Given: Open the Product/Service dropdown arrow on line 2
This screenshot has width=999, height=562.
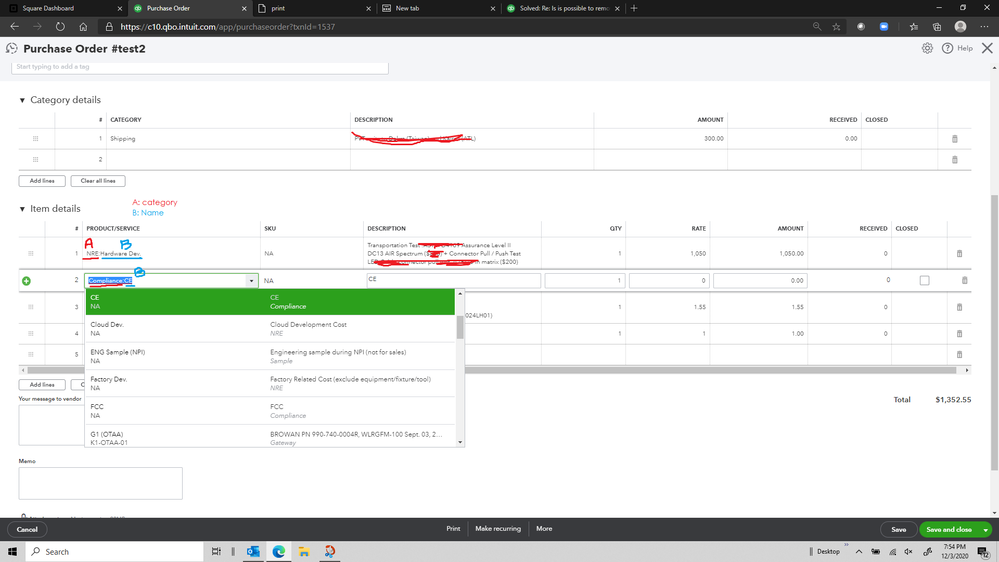Looking at the screenshot, I should coord(251,281).
